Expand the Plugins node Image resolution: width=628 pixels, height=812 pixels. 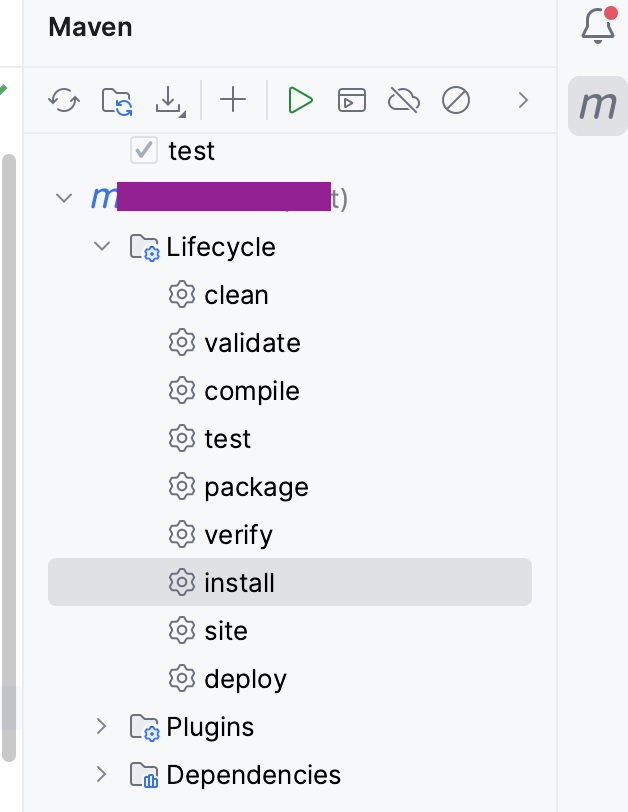coord(101,727)
